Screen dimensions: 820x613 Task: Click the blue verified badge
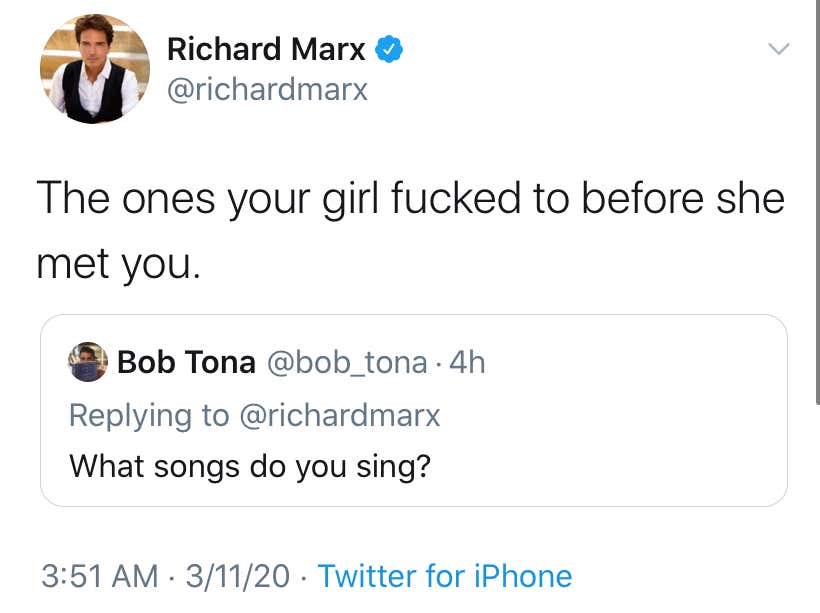click(388, 47)
